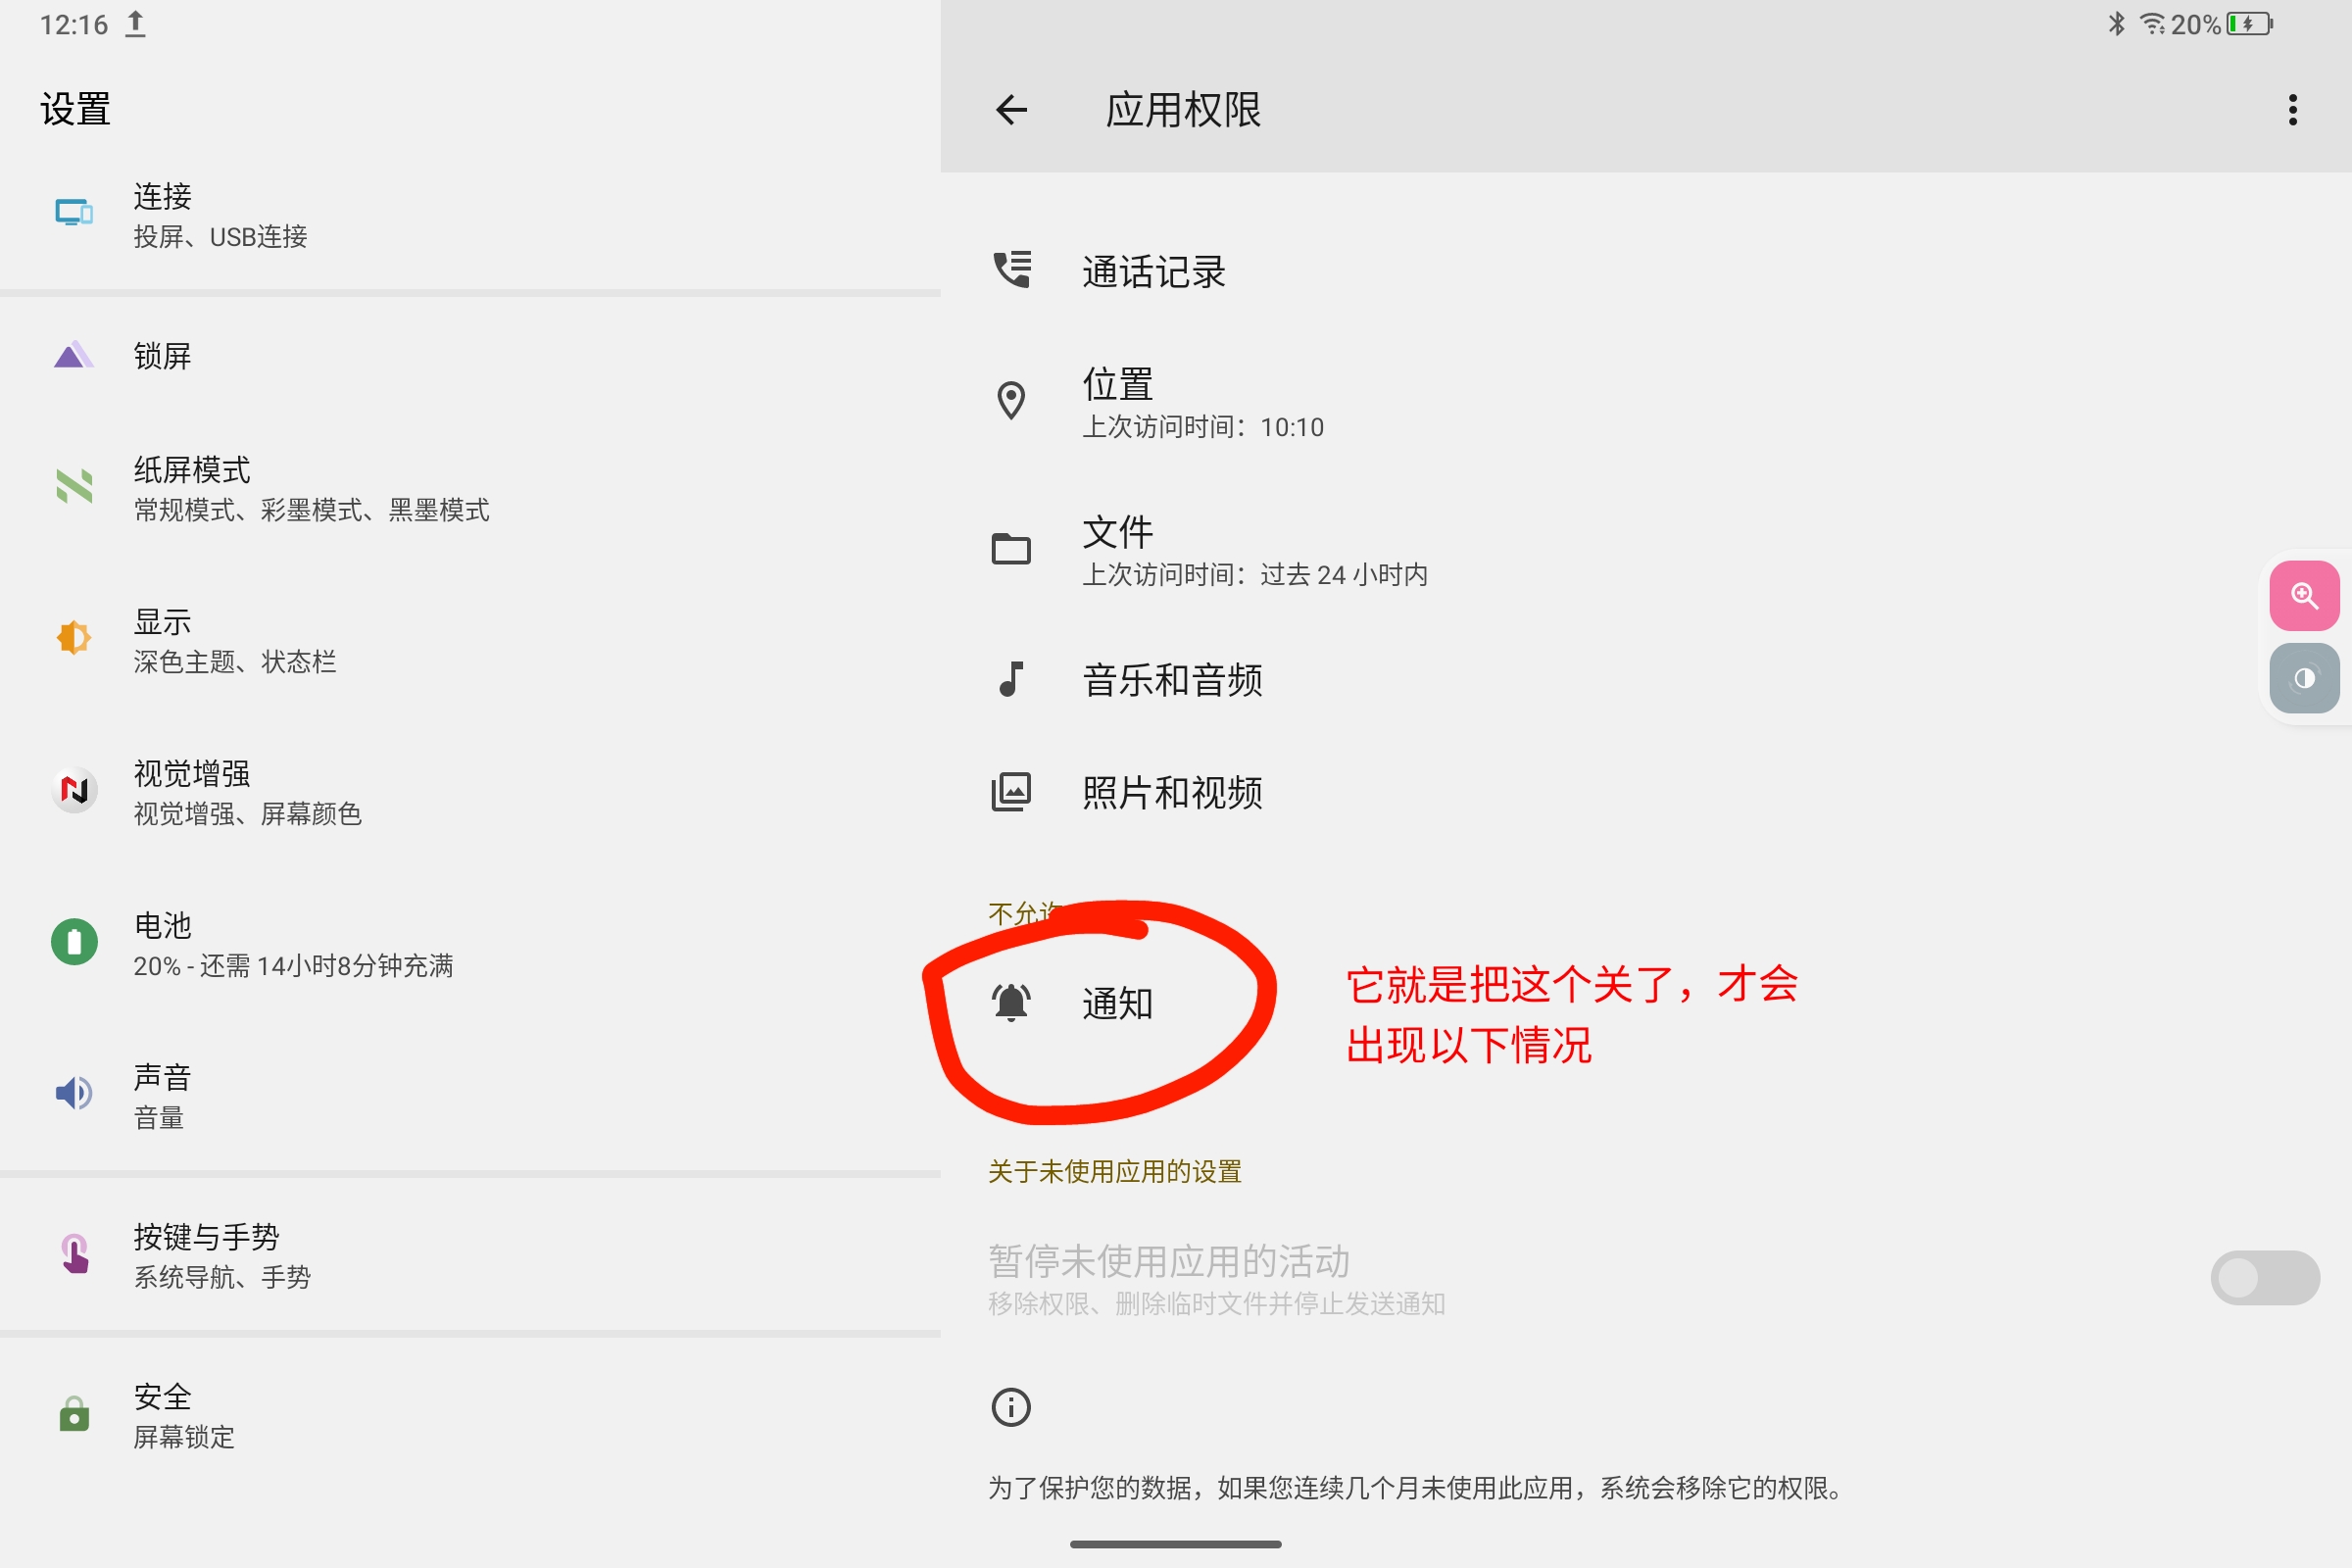Open 连接 settings
Screen dimensions: 2352x1568
point(470,215)
